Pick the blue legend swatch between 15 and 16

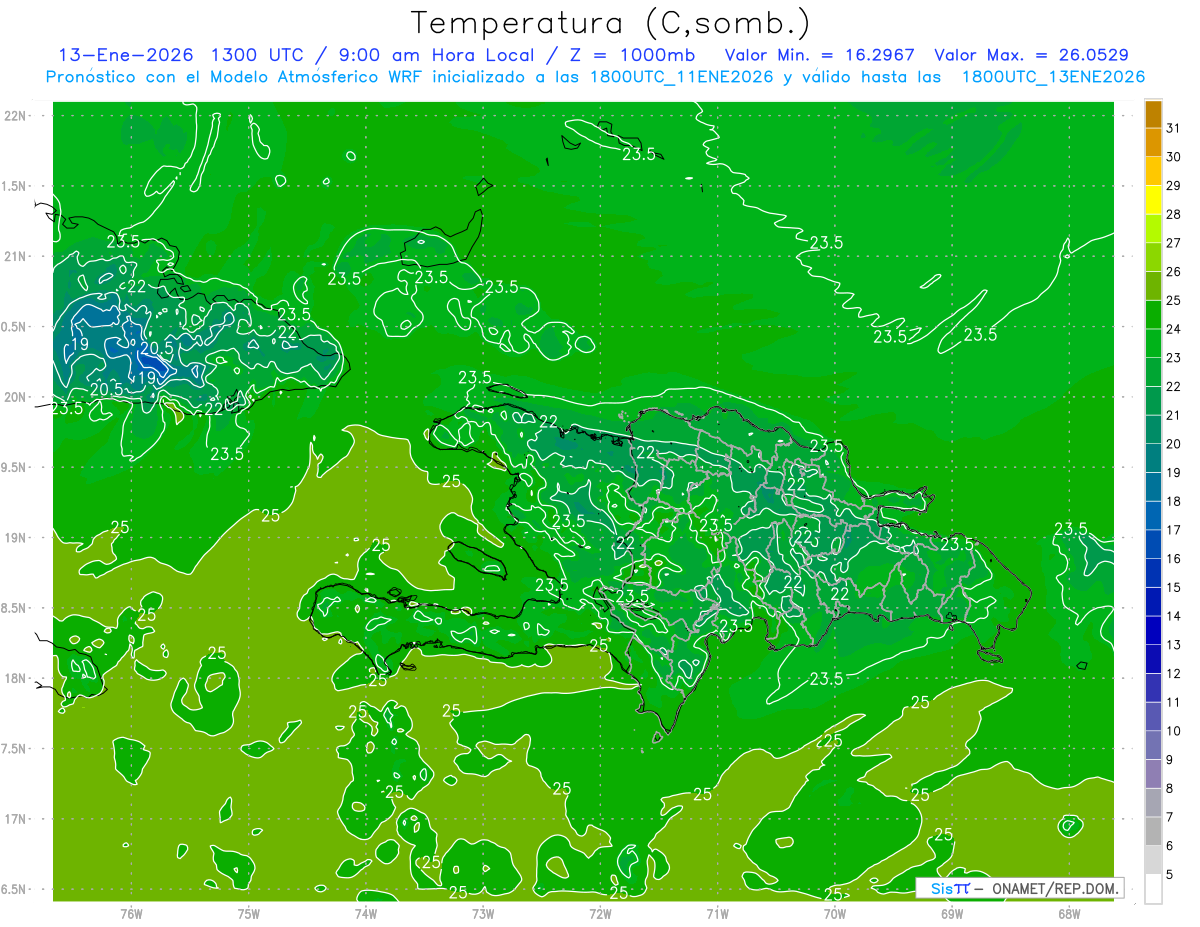[x=1153, y=573]
